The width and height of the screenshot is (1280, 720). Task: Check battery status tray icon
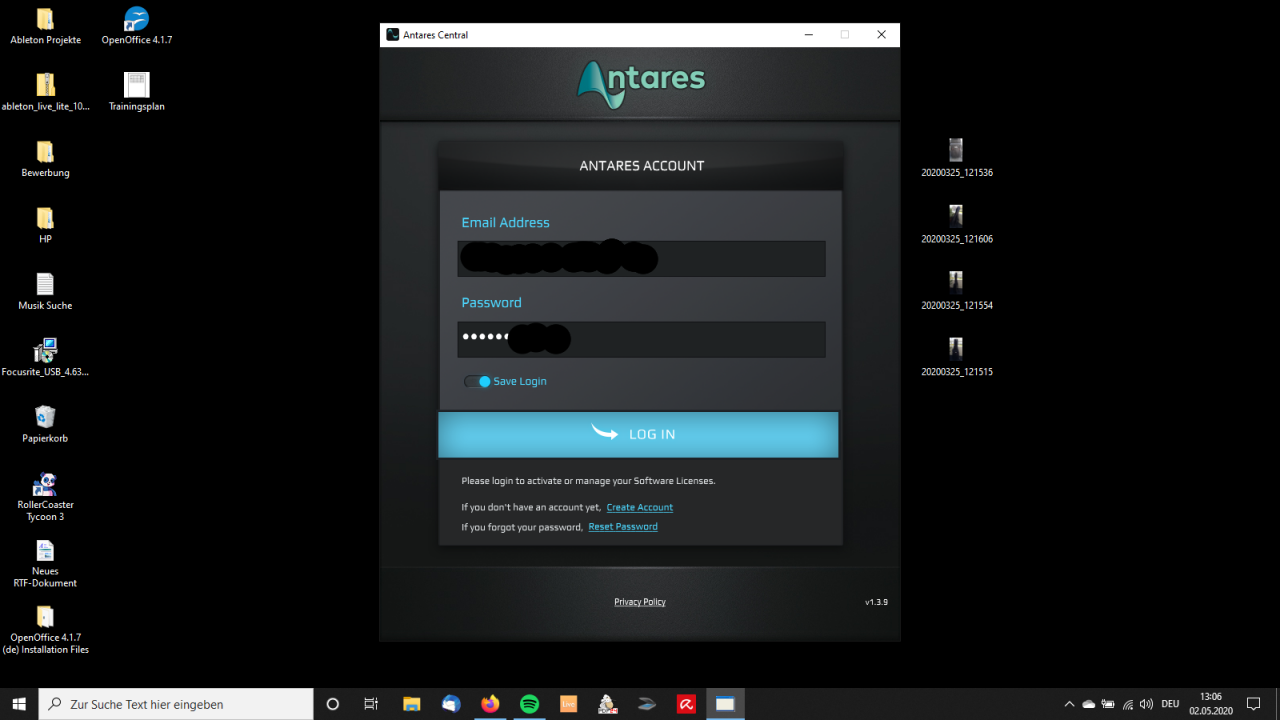click(x=1108, y=704)
